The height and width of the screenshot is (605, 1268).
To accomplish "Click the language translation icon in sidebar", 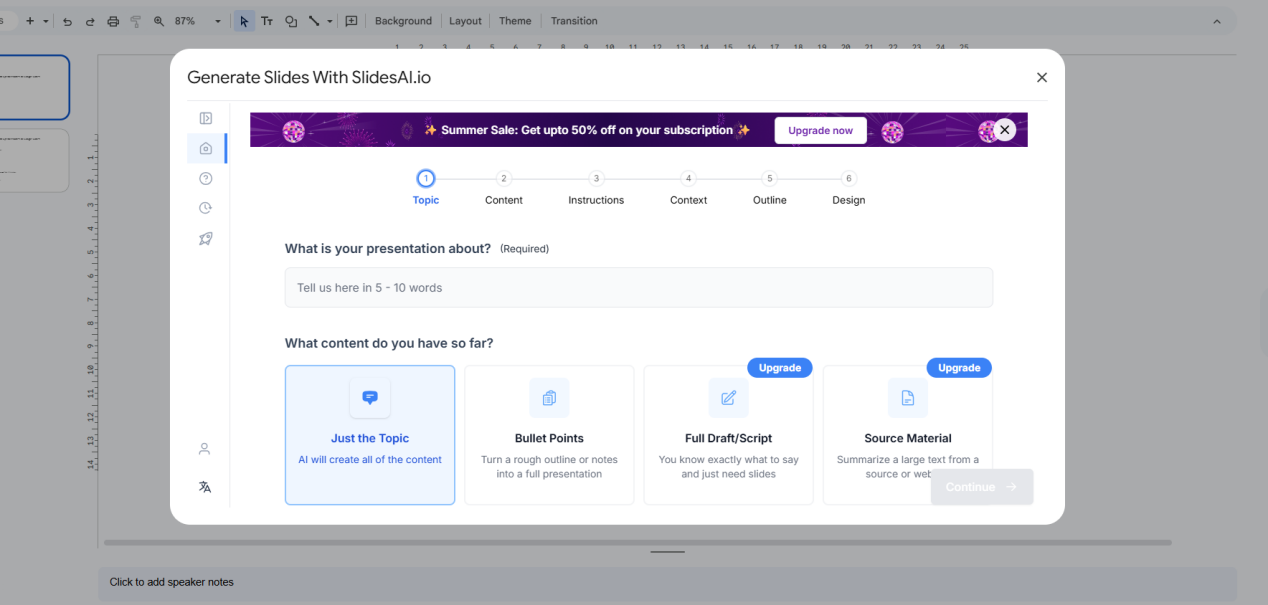I will 205,486.
